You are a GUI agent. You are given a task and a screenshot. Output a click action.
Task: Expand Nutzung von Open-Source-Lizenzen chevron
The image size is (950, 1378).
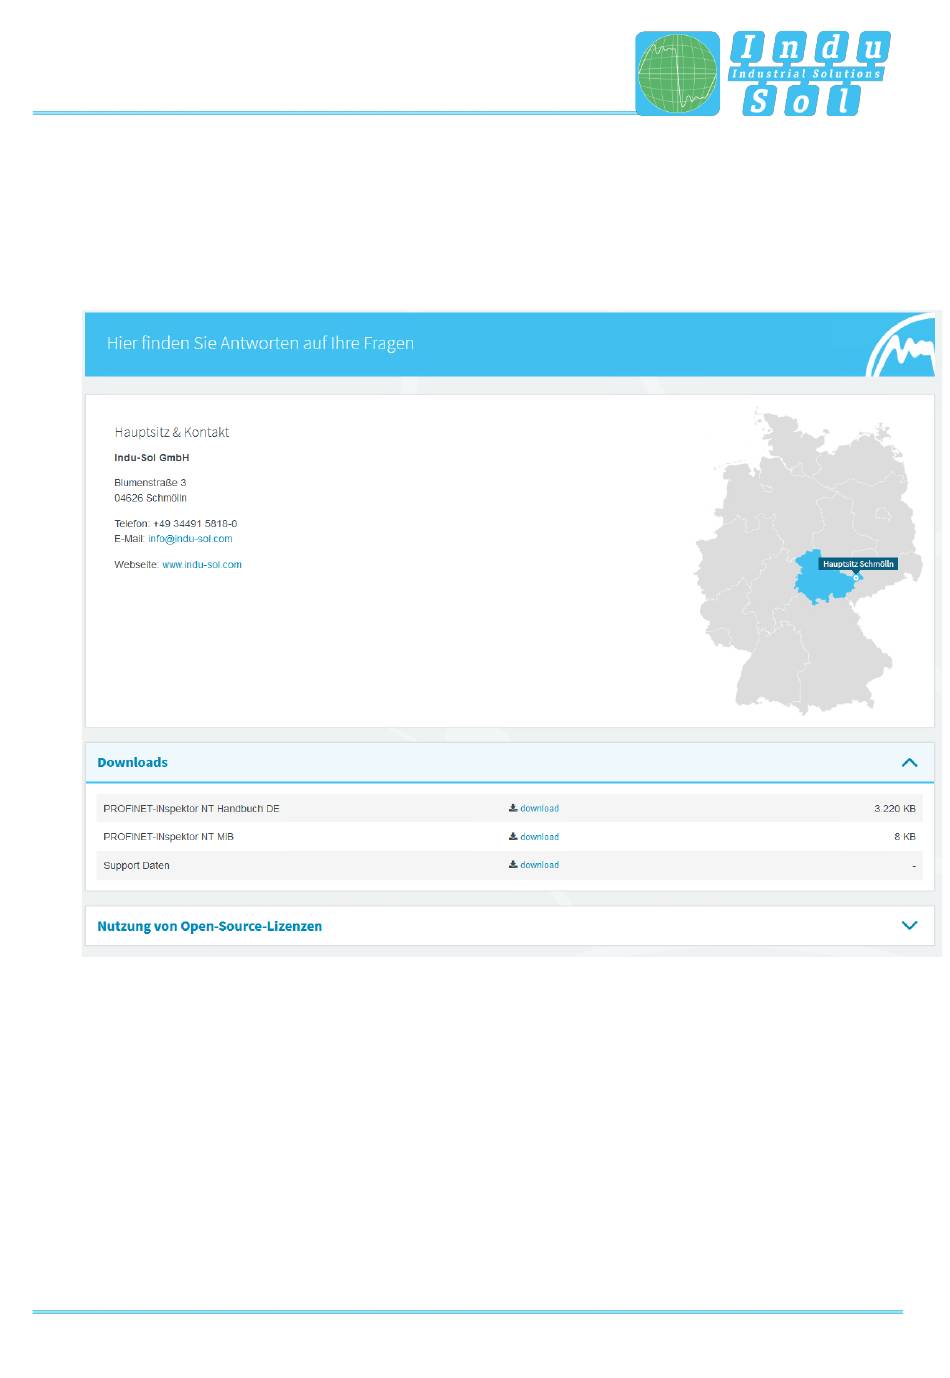pos(909,926)
